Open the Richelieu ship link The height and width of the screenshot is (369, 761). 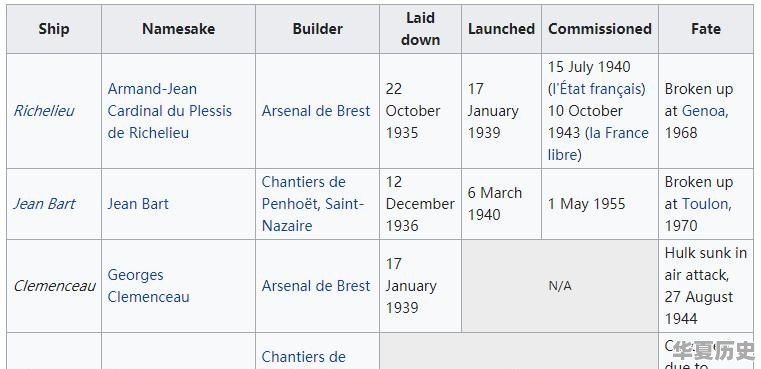coord(44,111)
